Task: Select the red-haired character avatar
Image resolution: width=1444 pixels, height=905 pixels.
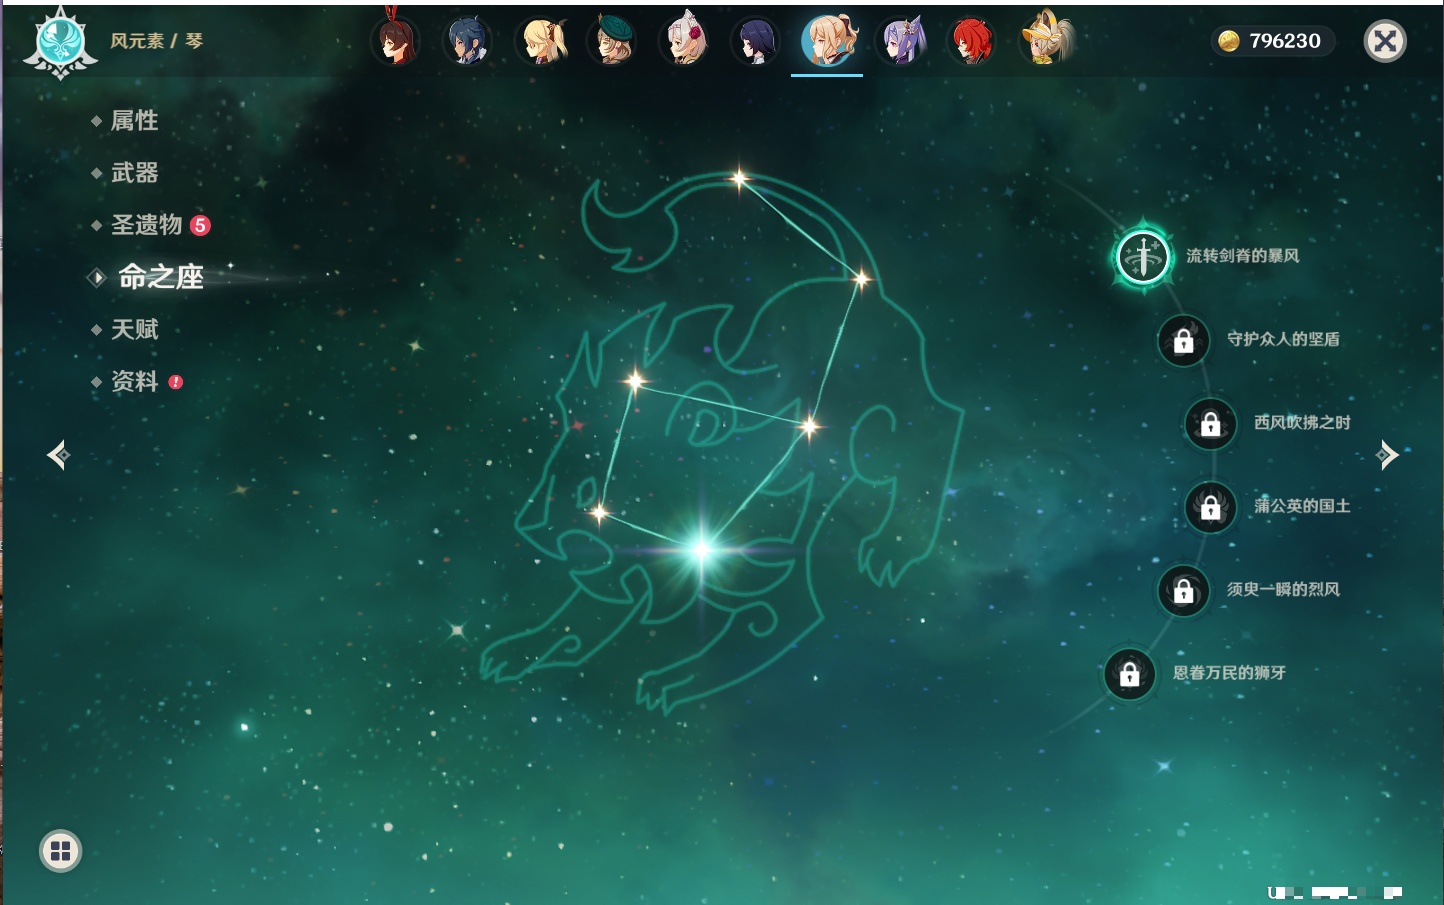Action: pyautogui.click(x=971, y=41)
